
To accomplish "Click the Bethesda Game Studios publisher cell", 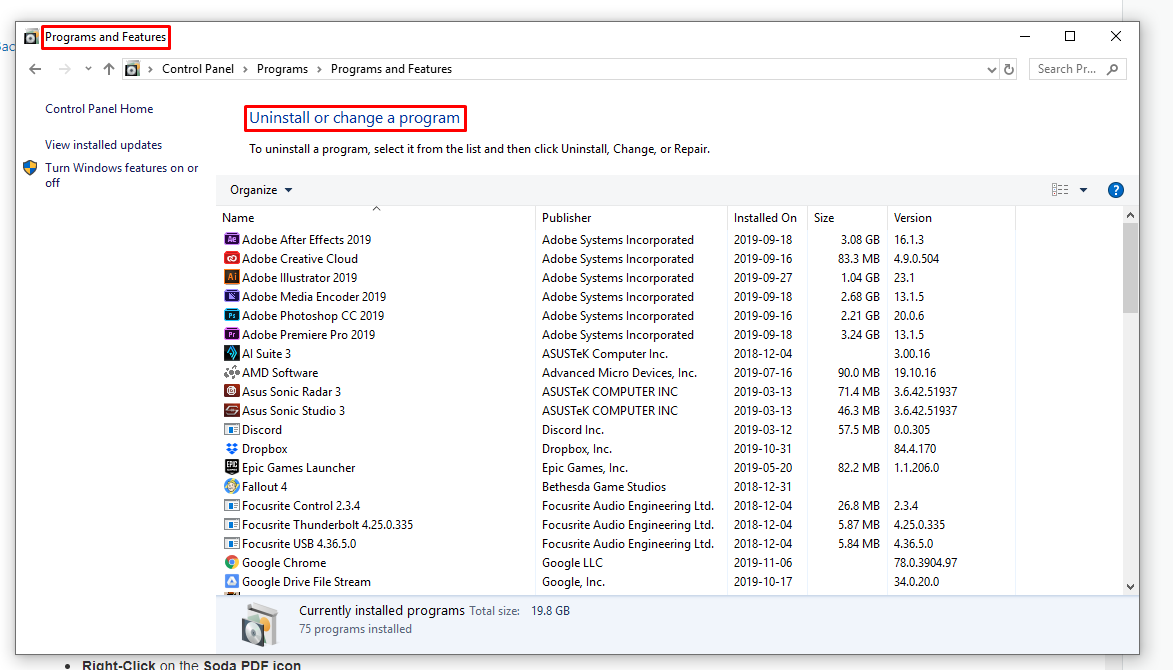I will 604,486.
